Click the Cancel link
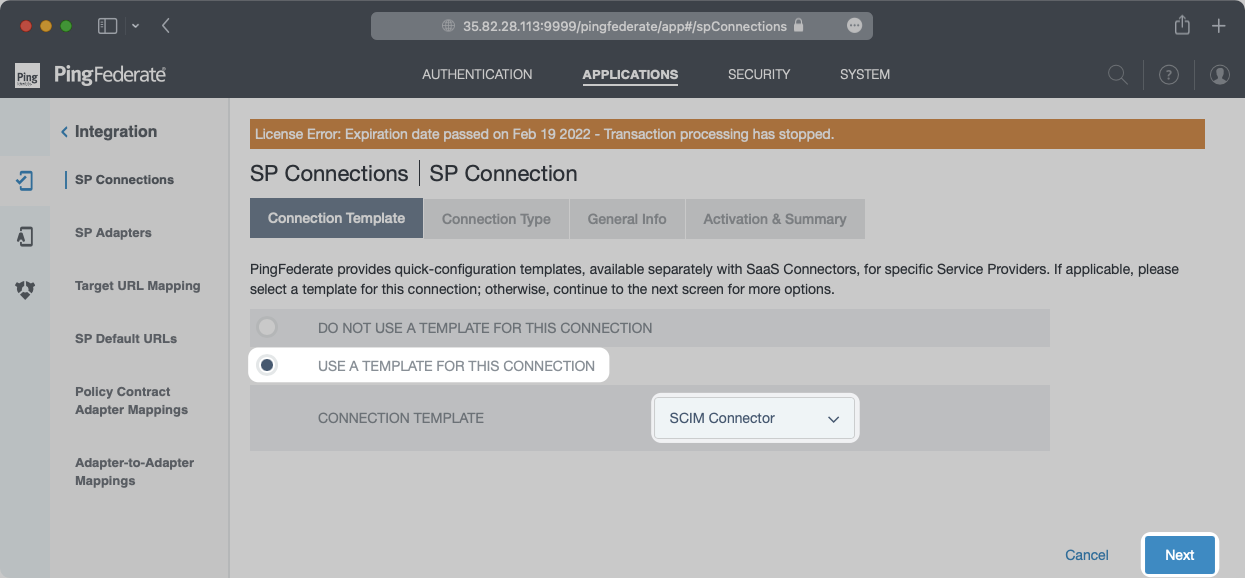The image size is (1245, 578). pos(1086,555)
